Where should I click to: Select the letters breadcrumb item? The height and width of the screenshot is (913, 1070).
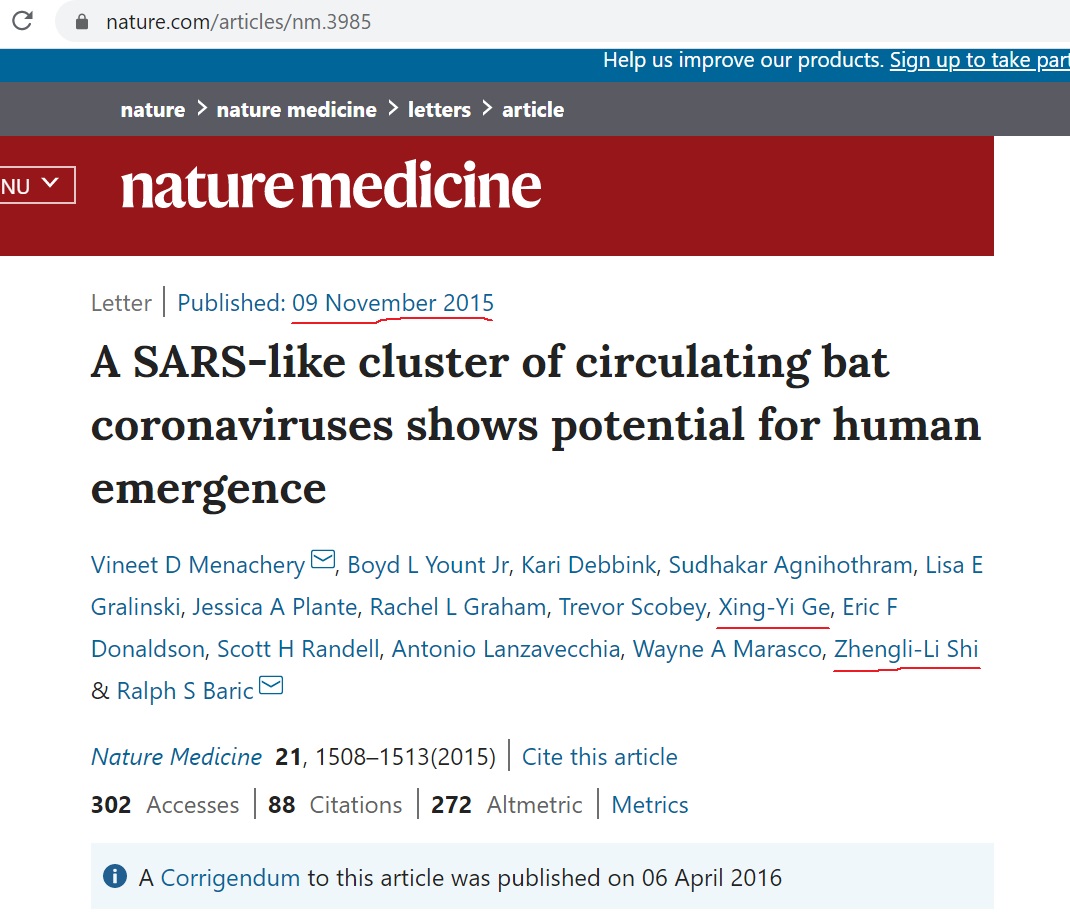coord(439,110)
